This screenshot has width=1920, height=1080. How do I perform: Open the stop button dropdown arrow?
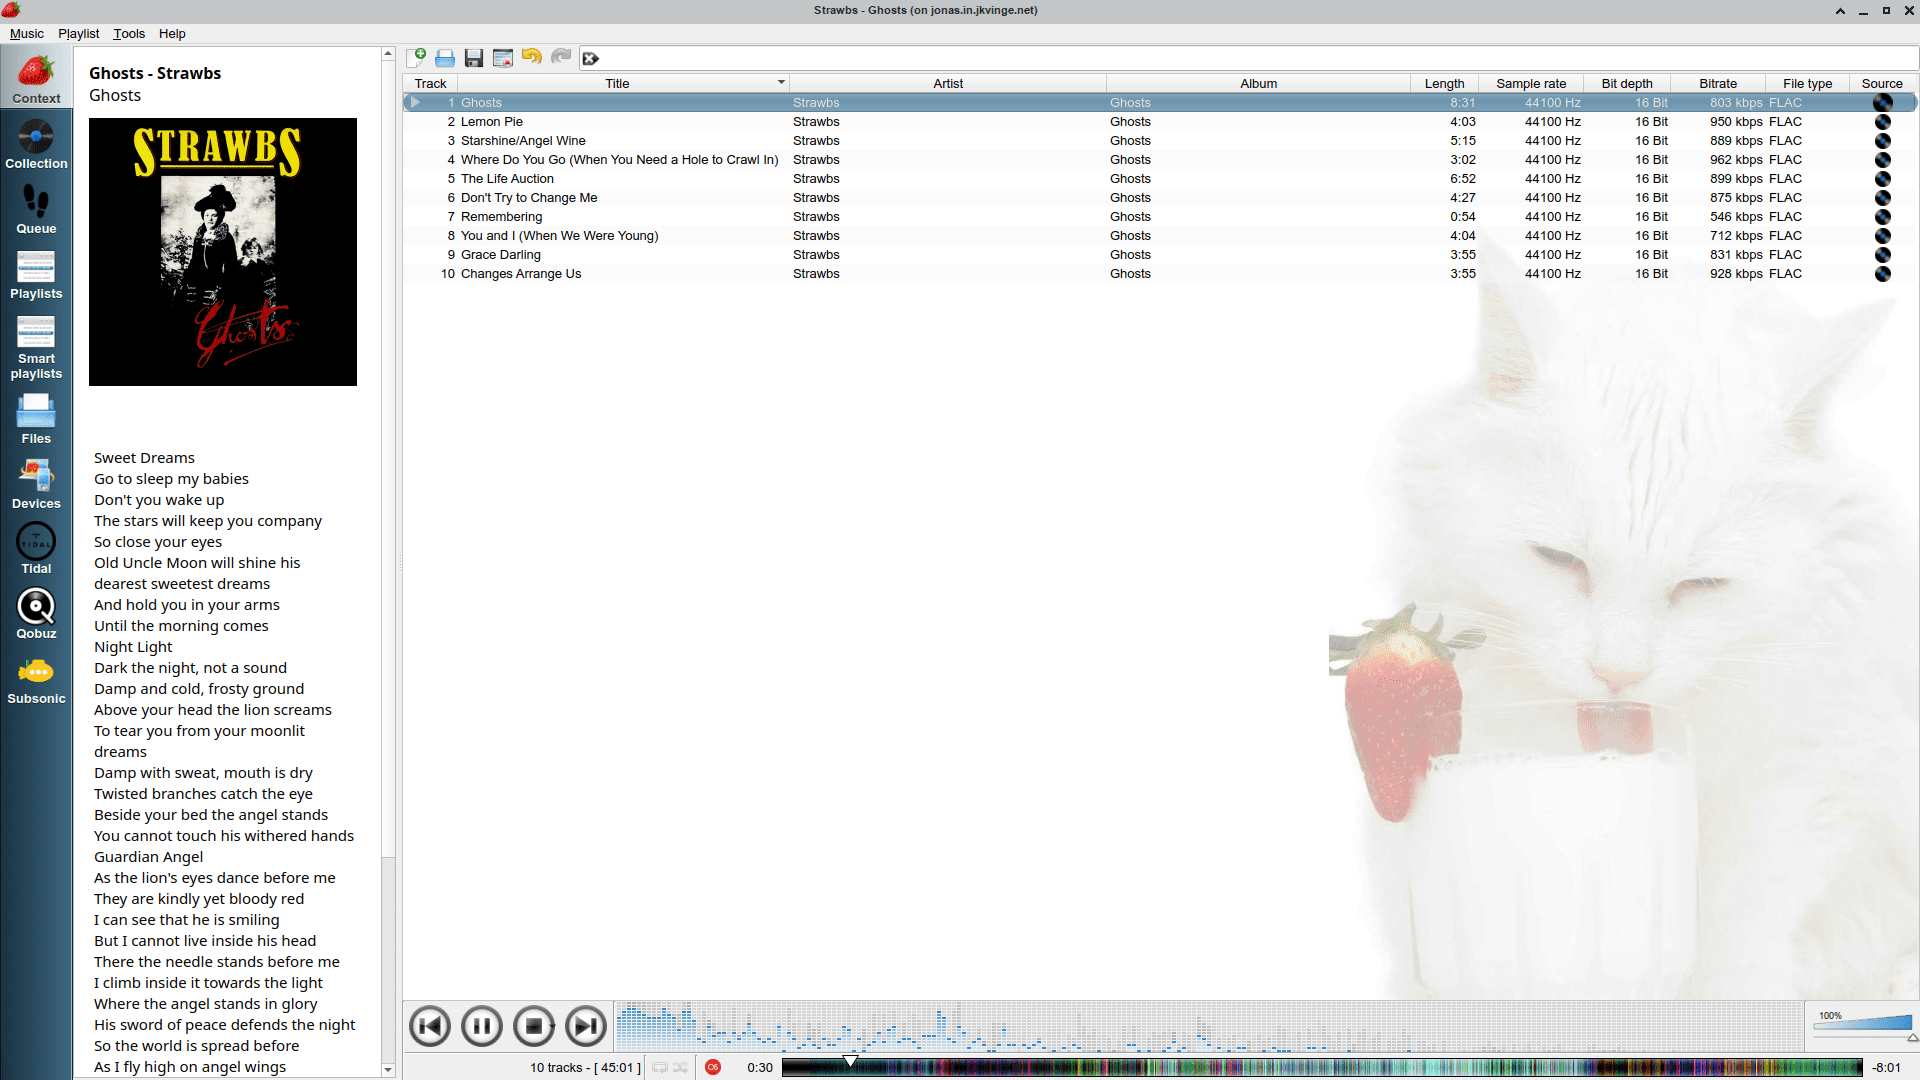tap(552, 1027)
